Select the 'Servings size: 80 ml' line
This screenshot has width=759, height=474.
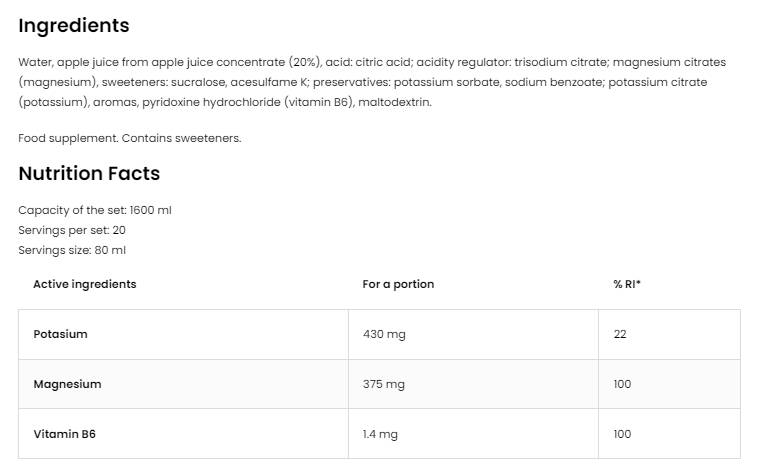tap(72, 250)
